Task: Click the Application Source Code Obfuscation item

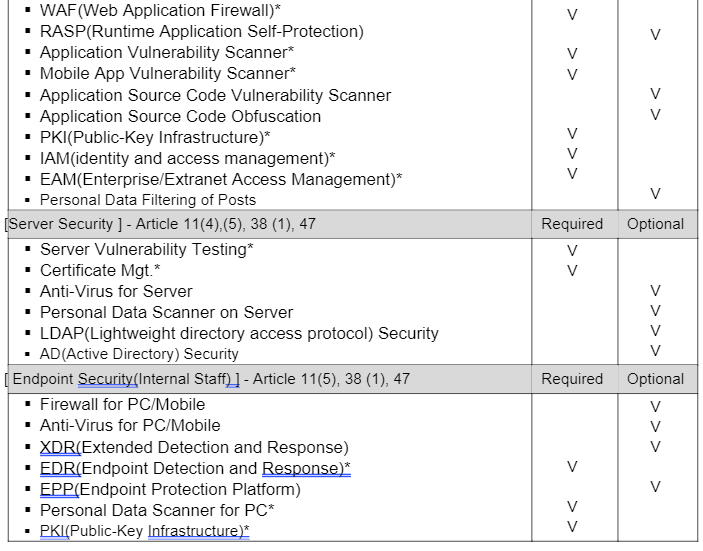Action: coord(180,116)
